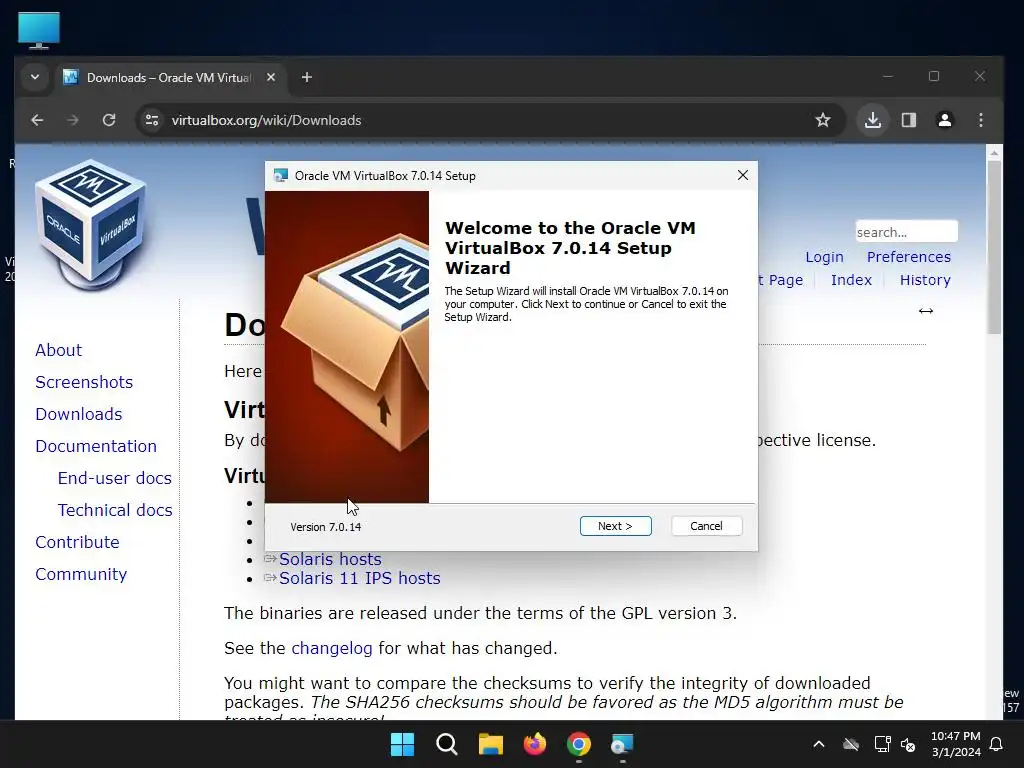Toggle Chrome side panel
The width and height of the screenshot is (1024, 768).
[908, 120]
